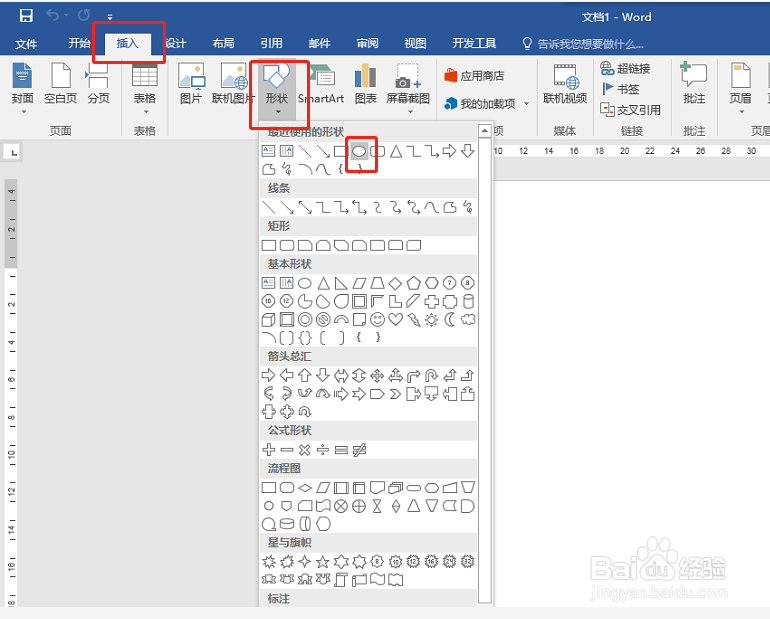The image size is (770, 619).
Task: Insert a 空白页 blank page
Action: pos(60,83)
